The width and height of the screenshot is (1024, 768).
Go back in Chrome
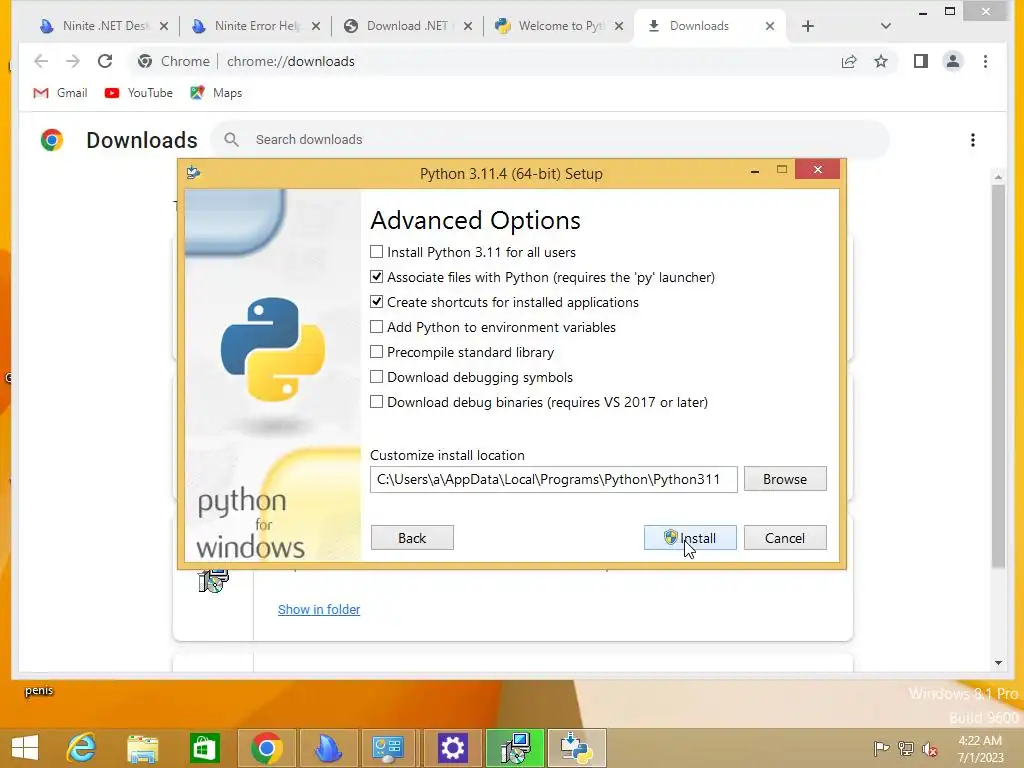[41, 61]
